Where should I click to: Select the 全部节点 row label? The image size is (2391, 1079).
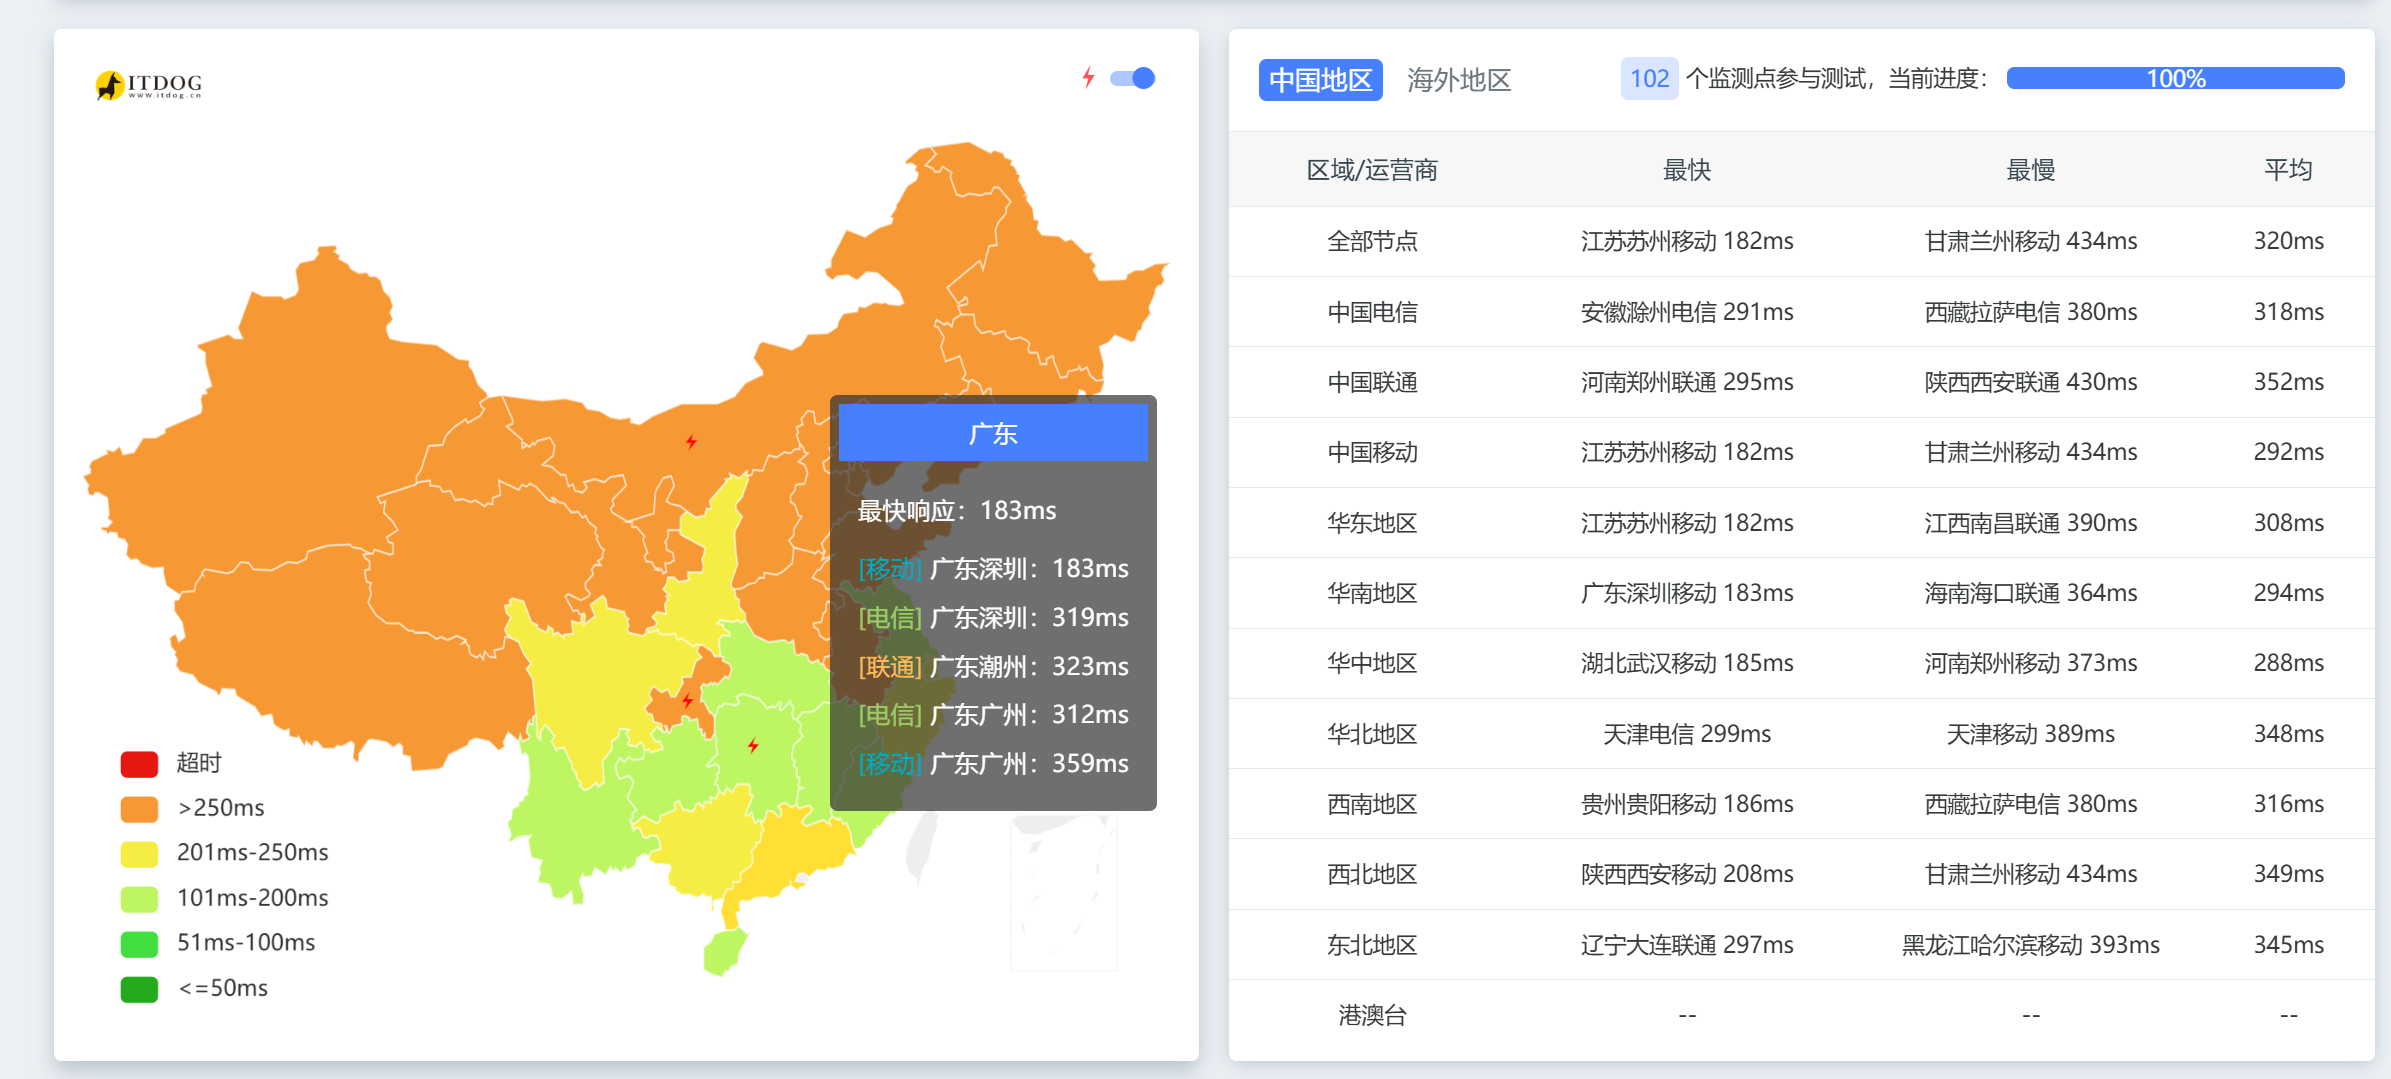coord(1372,241)
